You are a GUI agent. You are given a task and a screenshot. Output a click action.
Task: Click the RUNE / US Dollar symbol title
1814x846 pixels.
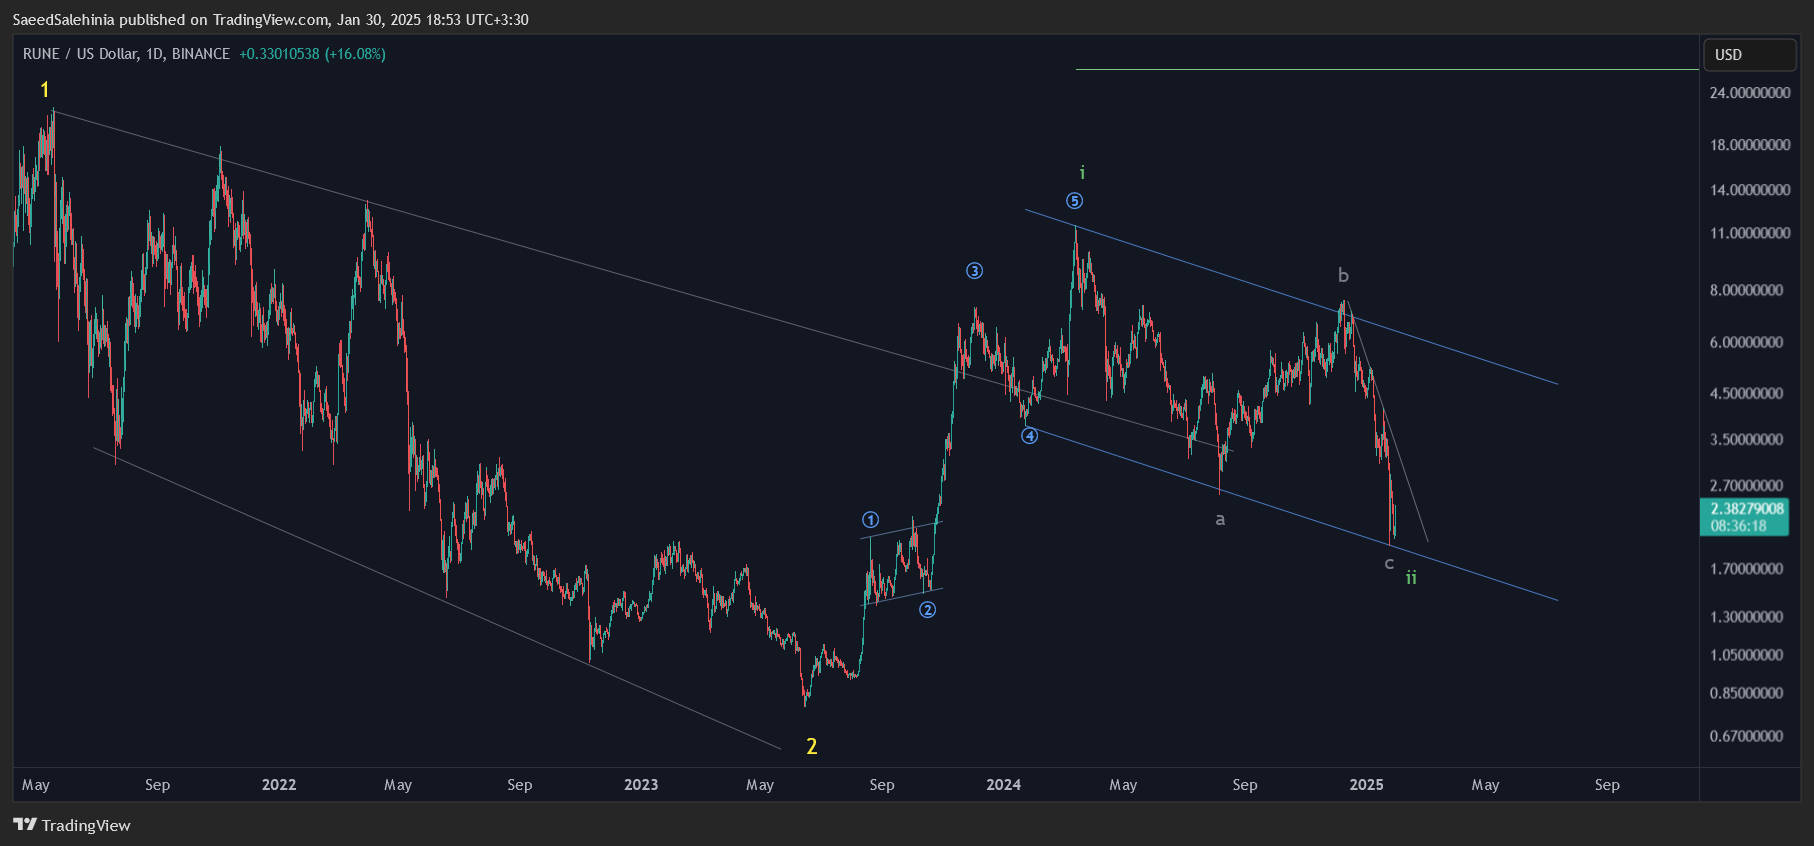pos(127,54)
